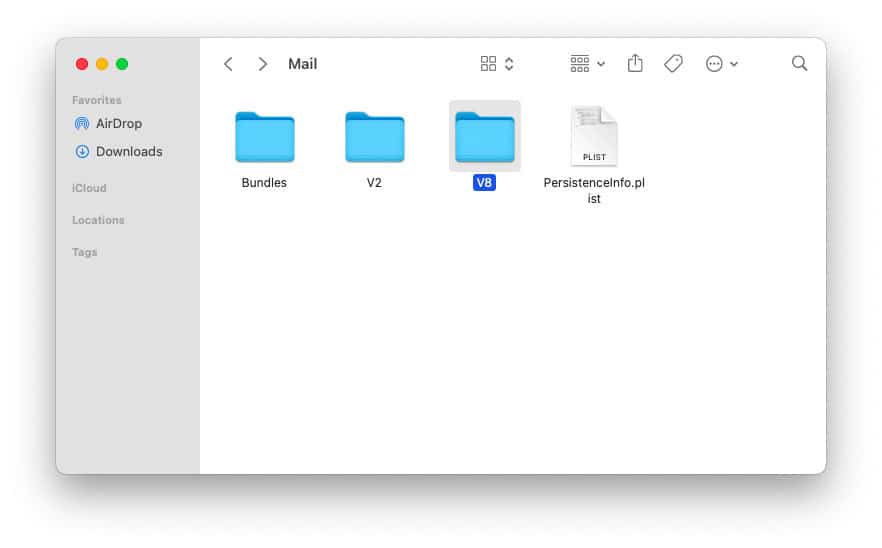
Task: Click the Mail window title
Action: [303, 64]
